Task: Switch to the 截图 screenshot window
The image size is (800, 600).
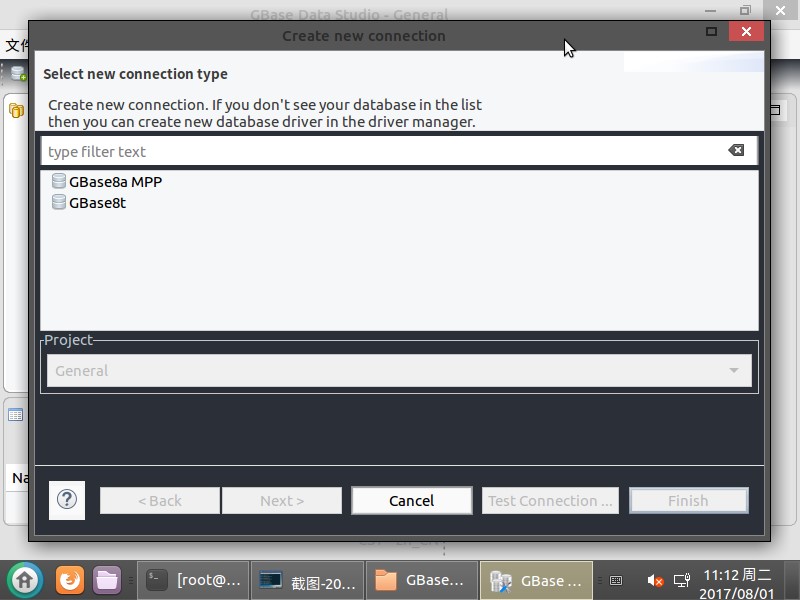Action: pos(307,580)
